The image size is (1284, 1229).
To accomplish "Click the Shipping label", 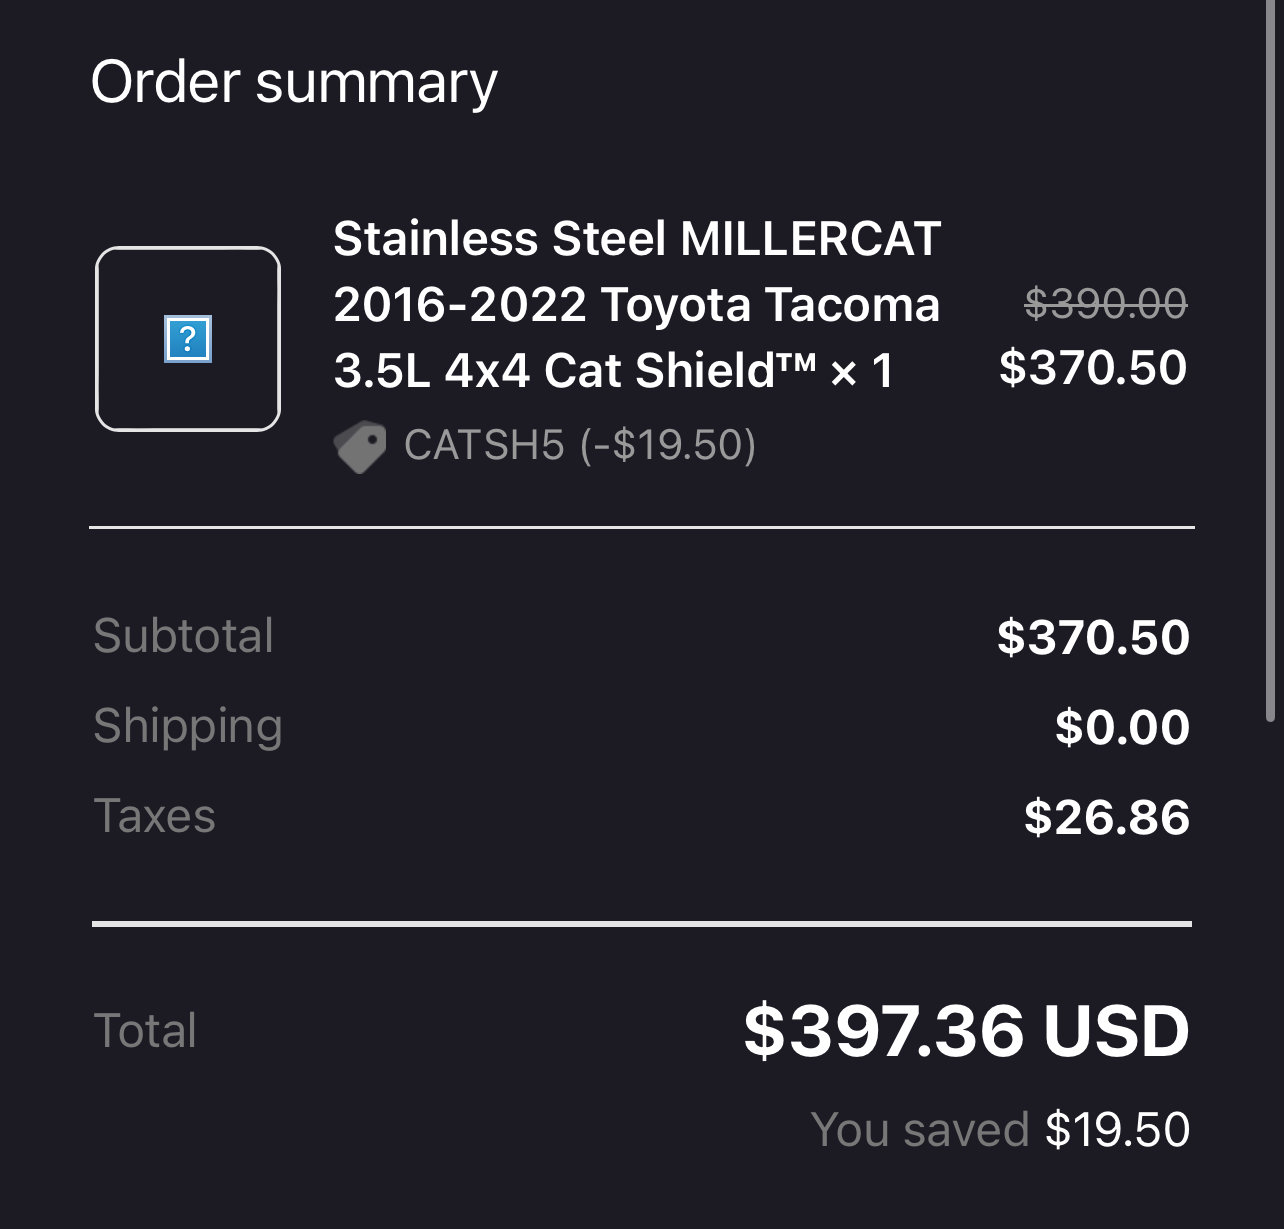I will click(x=188, y=727).
